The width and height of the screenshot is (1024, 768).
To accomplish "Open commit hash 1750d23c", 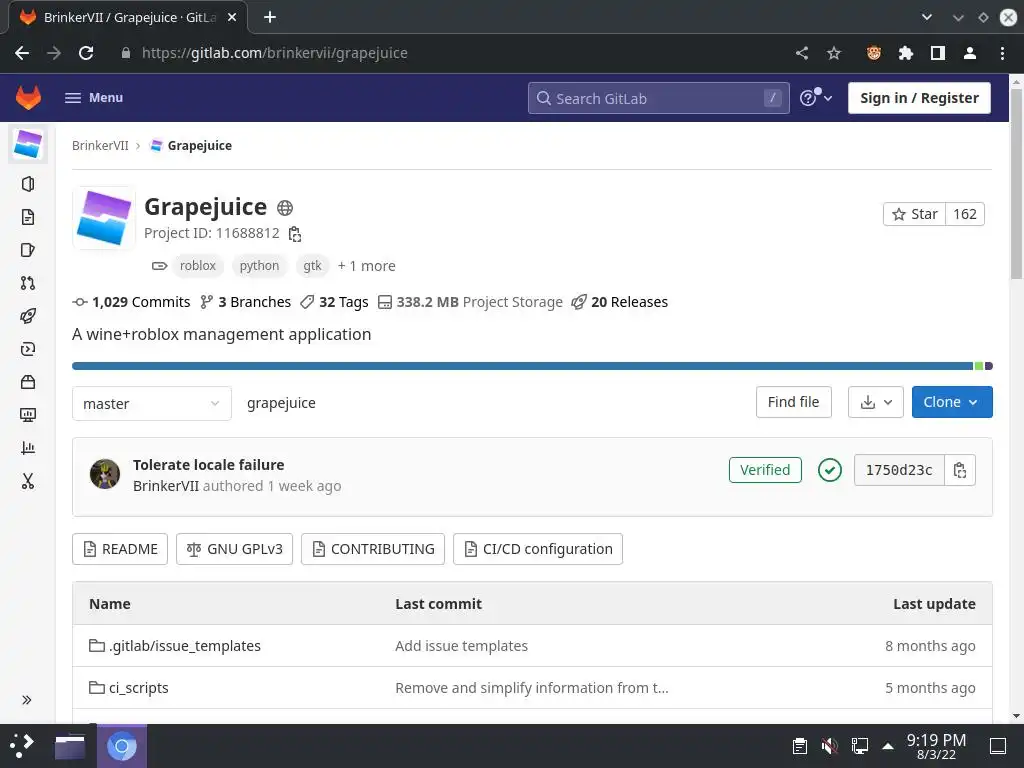I will point(899,470).
